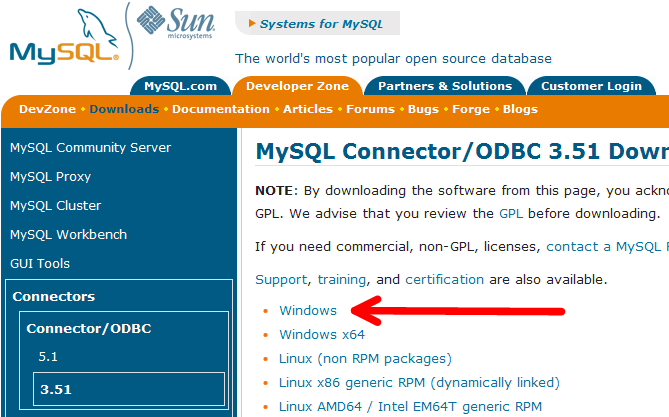
Task: Open the Windows x64 download link
Action: [322, 335]
